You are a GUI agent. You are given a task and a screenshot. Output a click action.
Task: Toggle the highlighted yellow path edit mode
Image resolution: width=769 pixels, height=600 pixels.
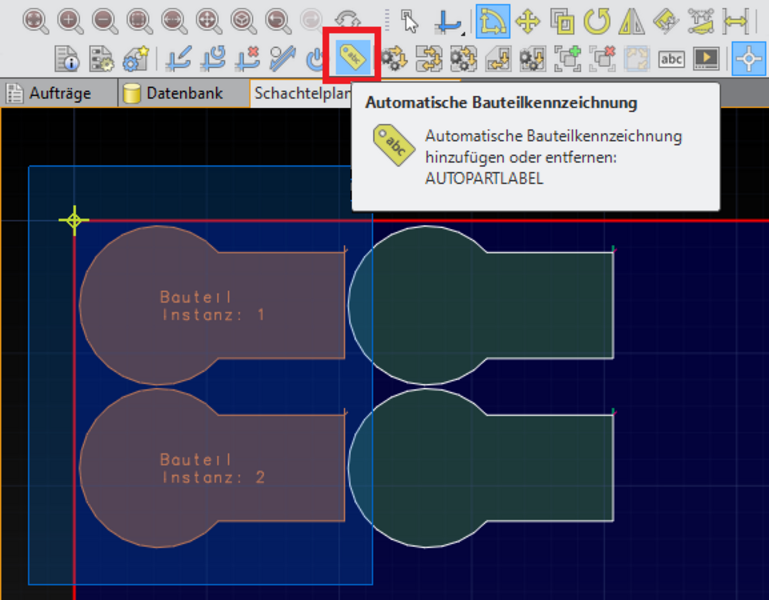(491, 20)
